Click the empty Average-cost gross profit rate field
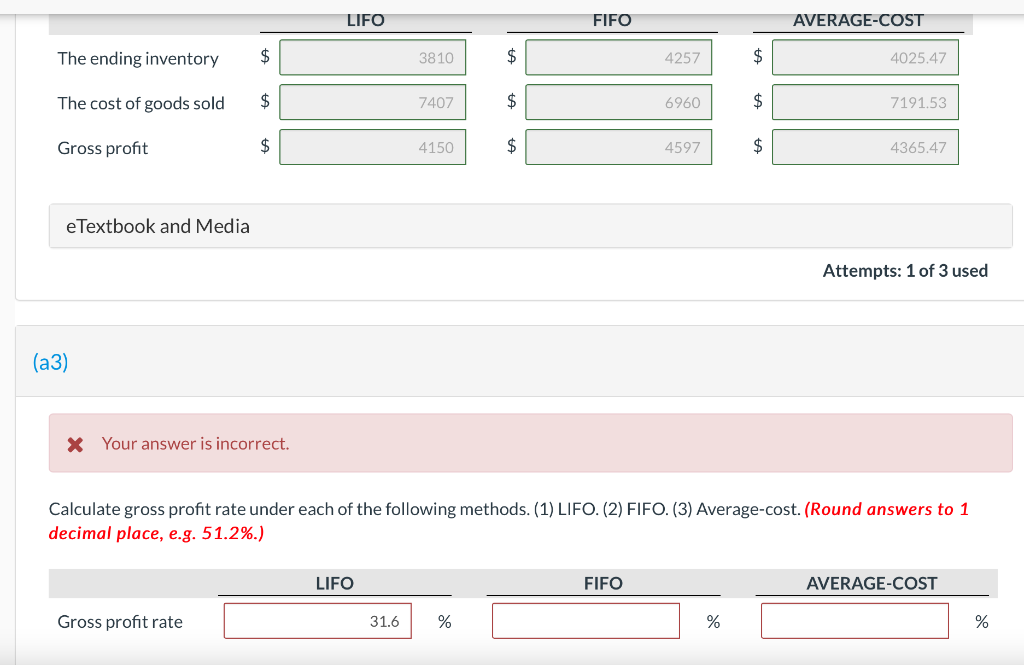1024x665 pixels. [854, 620]
